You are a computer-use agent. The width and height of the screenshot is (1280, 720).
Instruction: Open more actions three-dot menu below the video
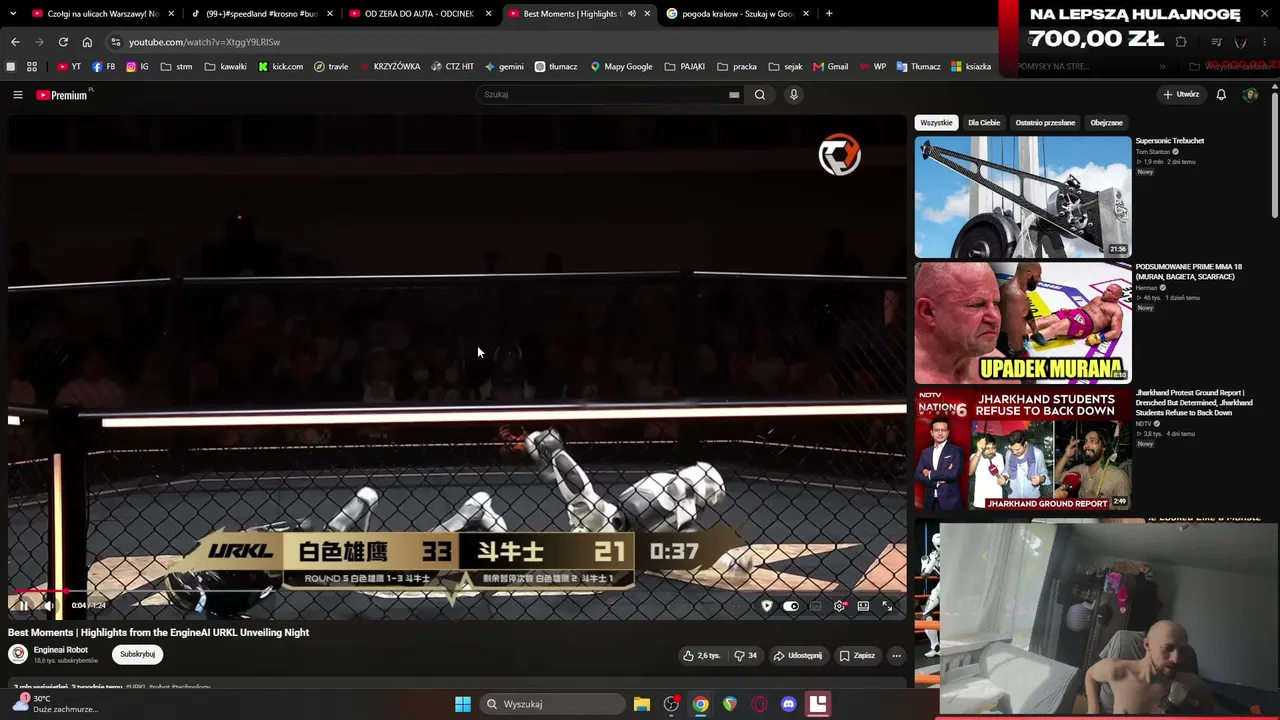click(896, 655)
